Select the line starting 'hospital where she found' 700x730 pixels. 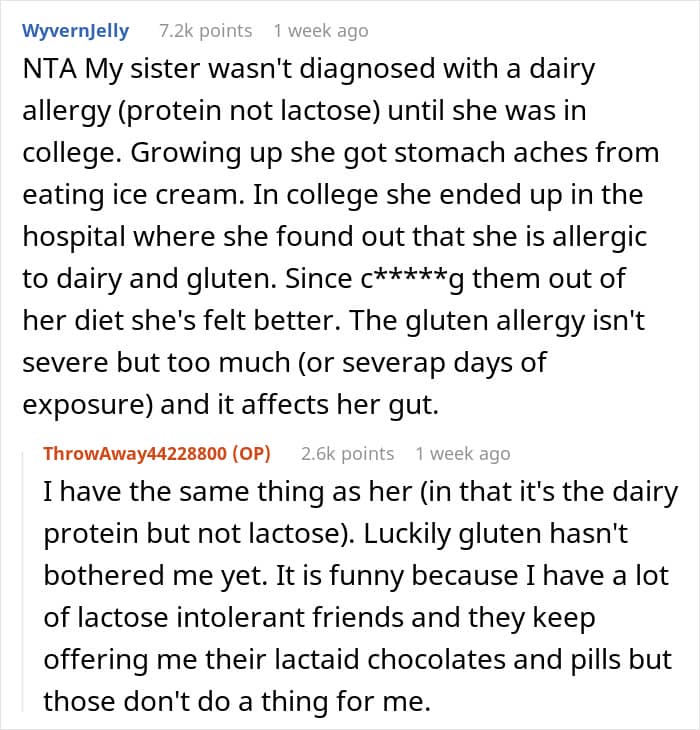pyautogui.click(x=335, y=237)
